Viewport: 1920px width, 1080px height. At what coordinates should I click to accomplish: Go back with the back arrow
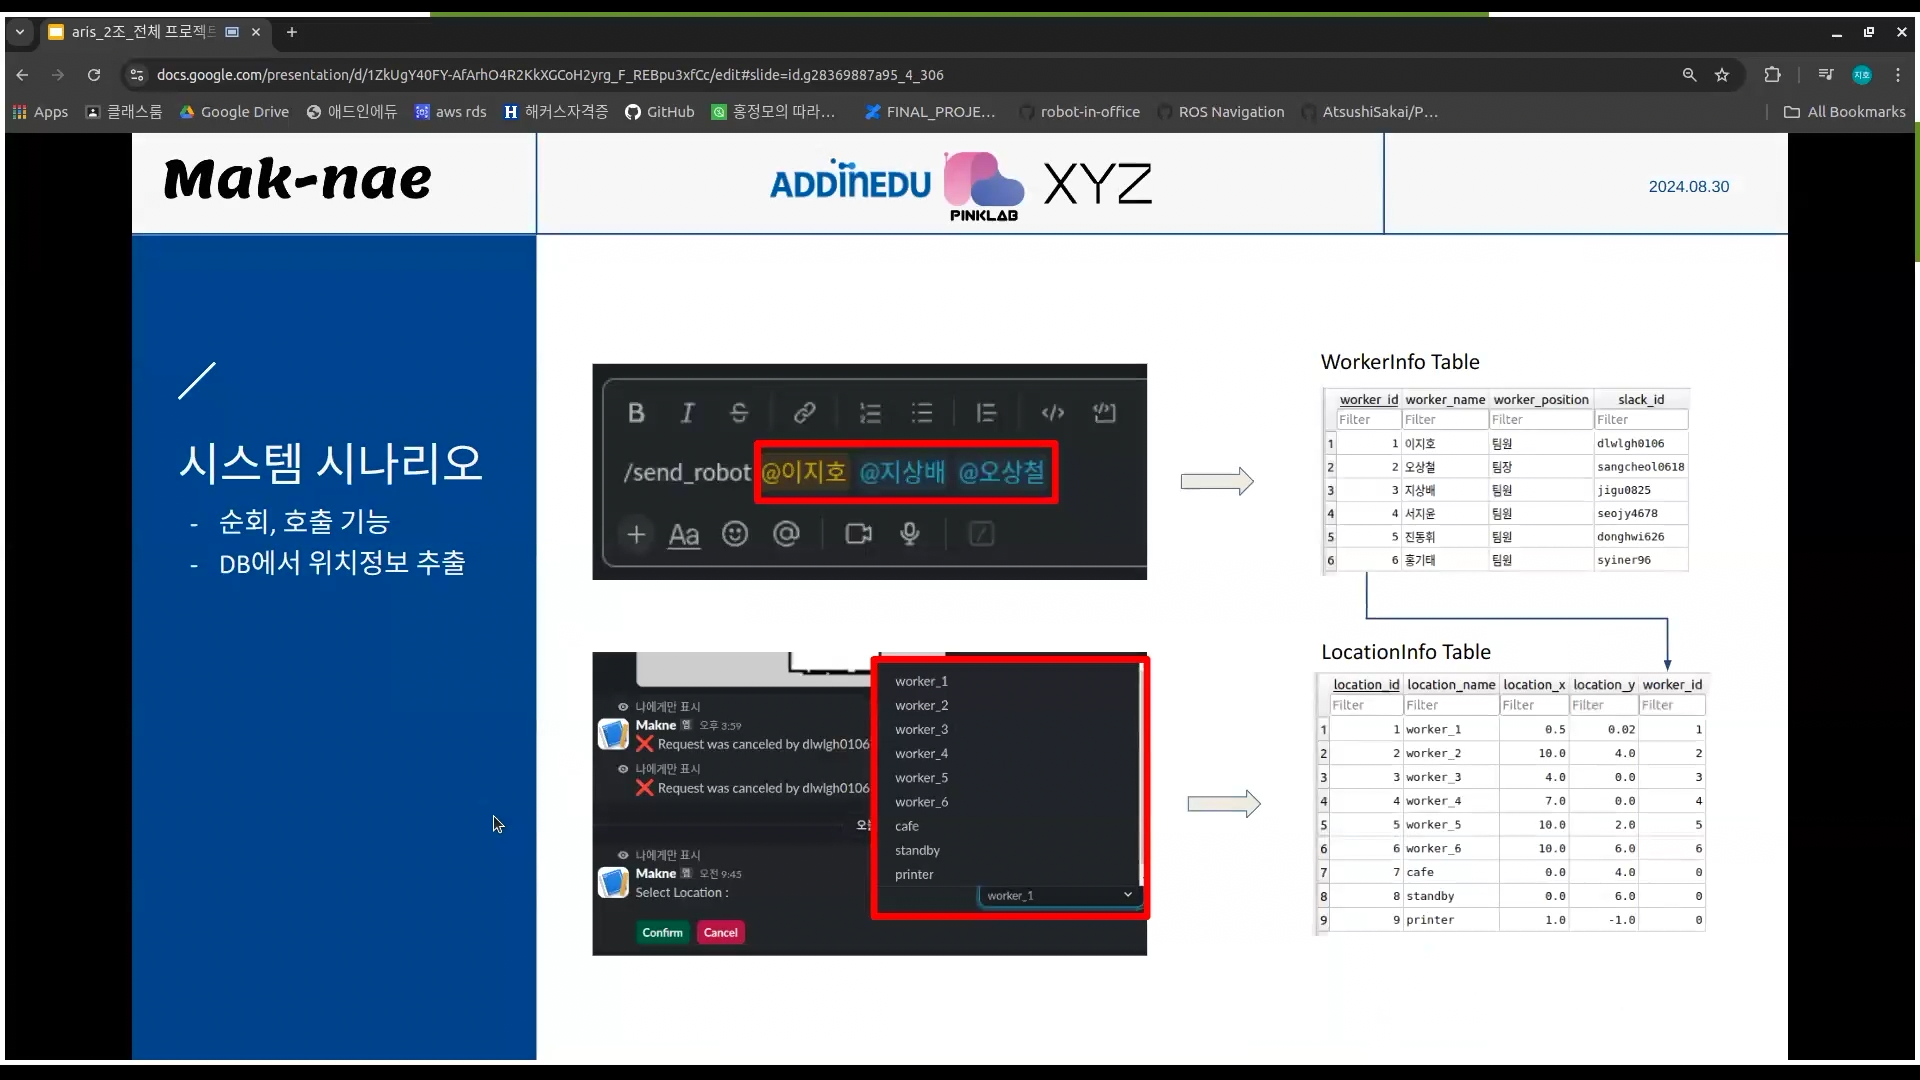click(x=22, y=75)
